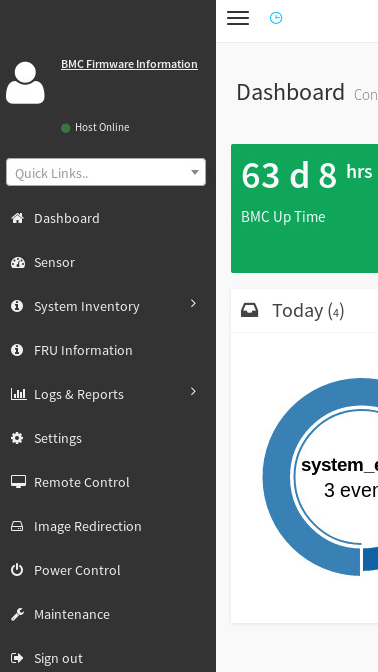Click the Remote Control monitor icon
Screen dimensions: 378x672
18,482
